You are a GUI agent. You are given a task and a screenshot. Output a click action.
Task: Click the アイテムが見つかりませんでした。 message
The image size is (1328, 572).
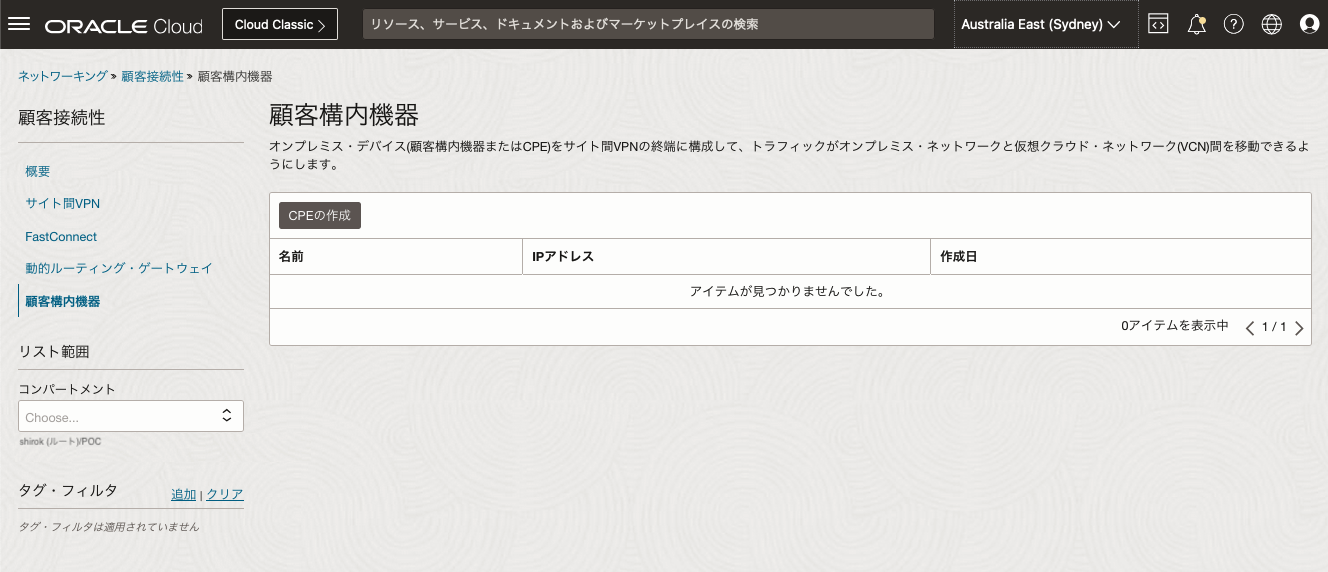click(790, 292)
